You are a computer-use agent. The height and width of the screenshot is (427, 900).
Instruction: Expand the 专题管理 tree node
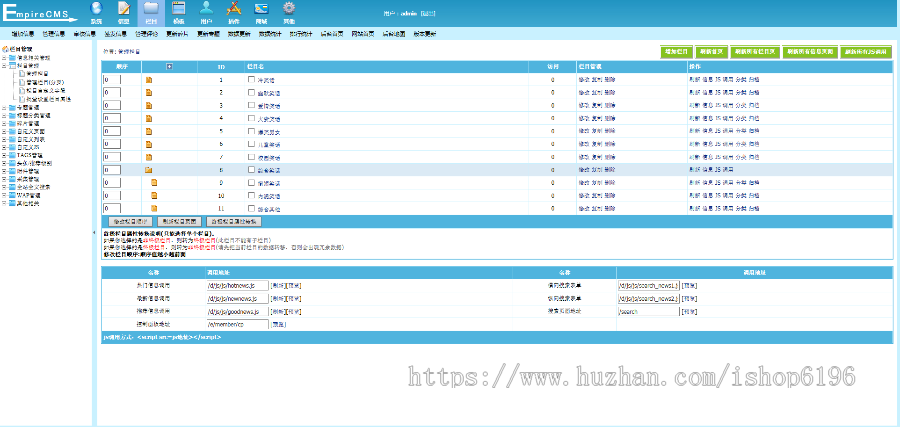pyautogui.click(x=4, y=107)
